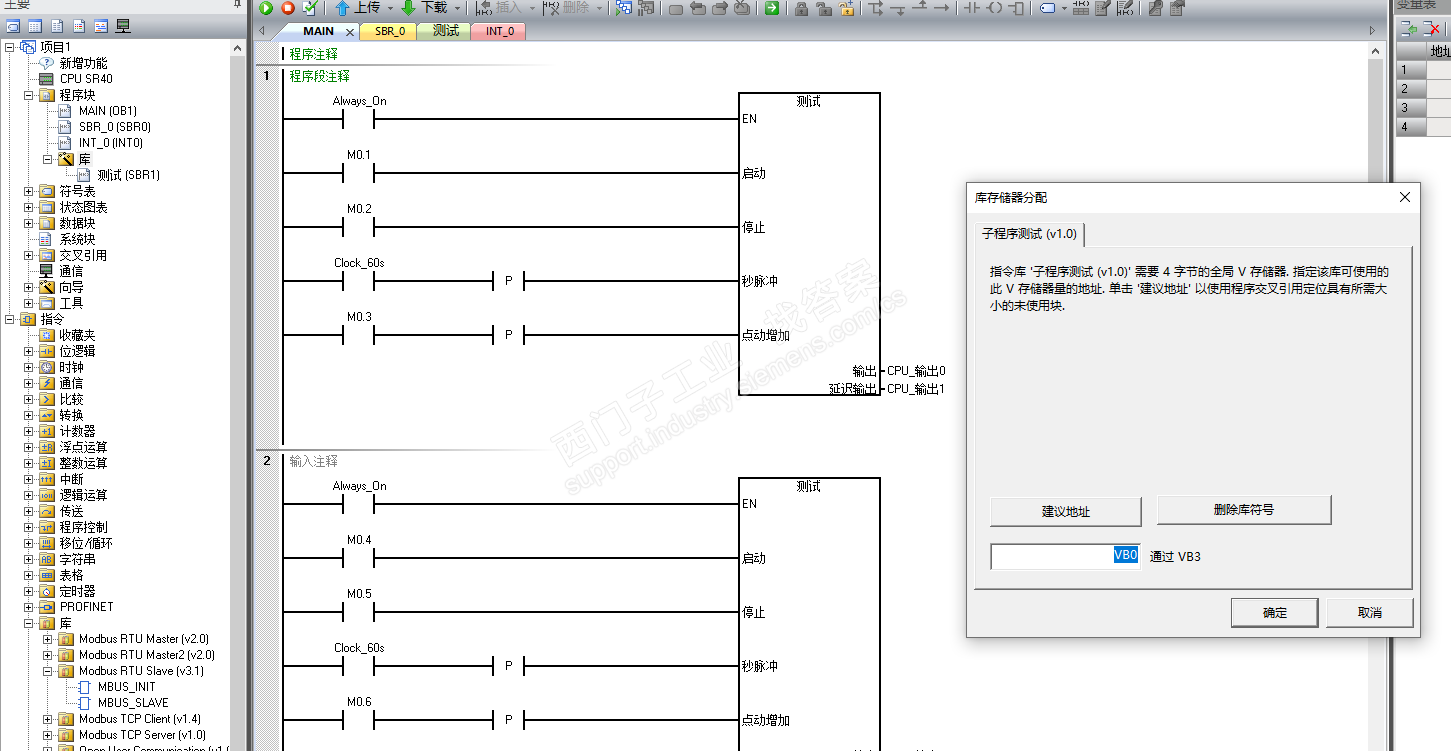Viewport: 1451px width, 751px height.
Task: Select INT_0 (INT0) in the project tree
Action: [111, 143]
